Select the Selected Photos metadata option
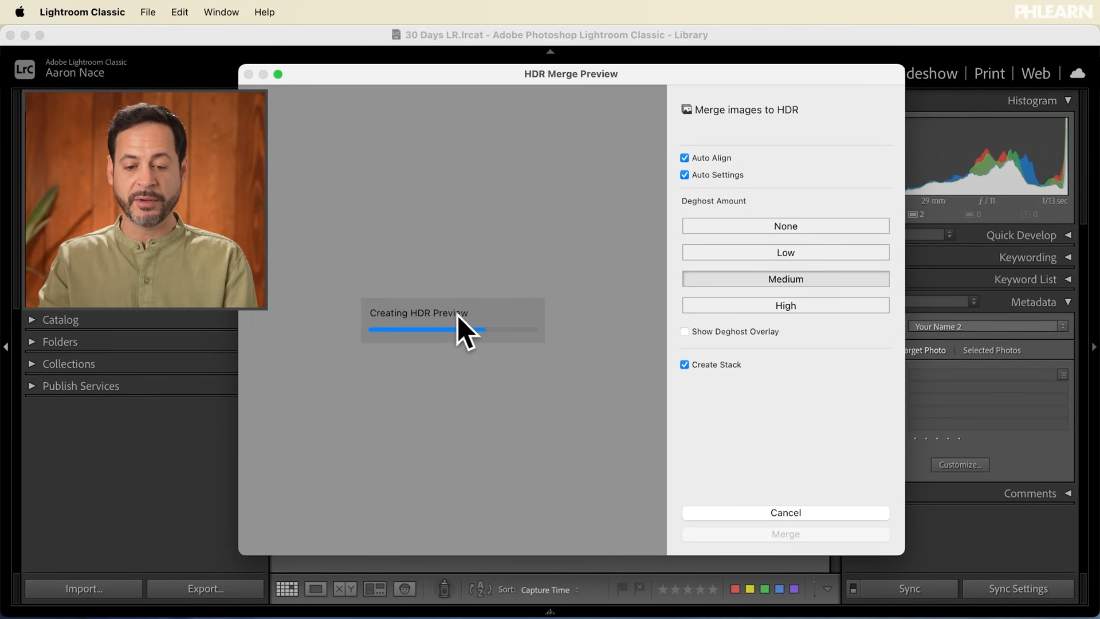Viewport: 1100px width, 619px height. (x=991, y=350)
